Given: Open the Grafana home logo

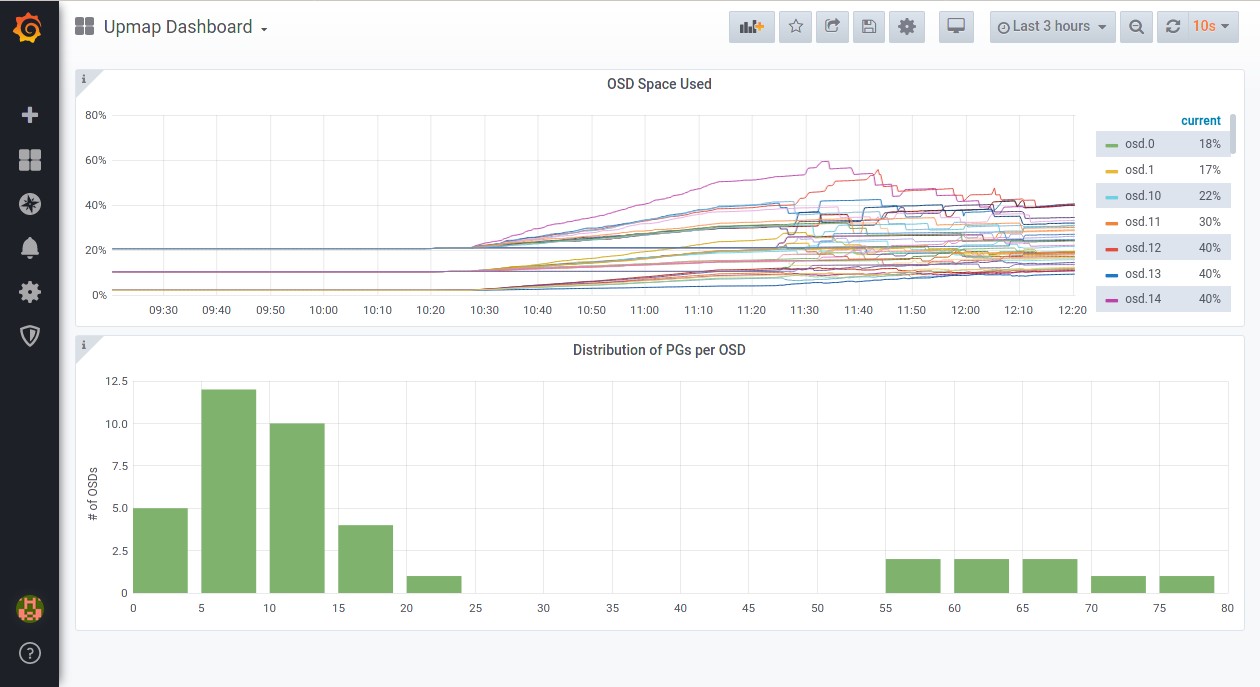Looking at the screenshot, I should tap(29, 29).
